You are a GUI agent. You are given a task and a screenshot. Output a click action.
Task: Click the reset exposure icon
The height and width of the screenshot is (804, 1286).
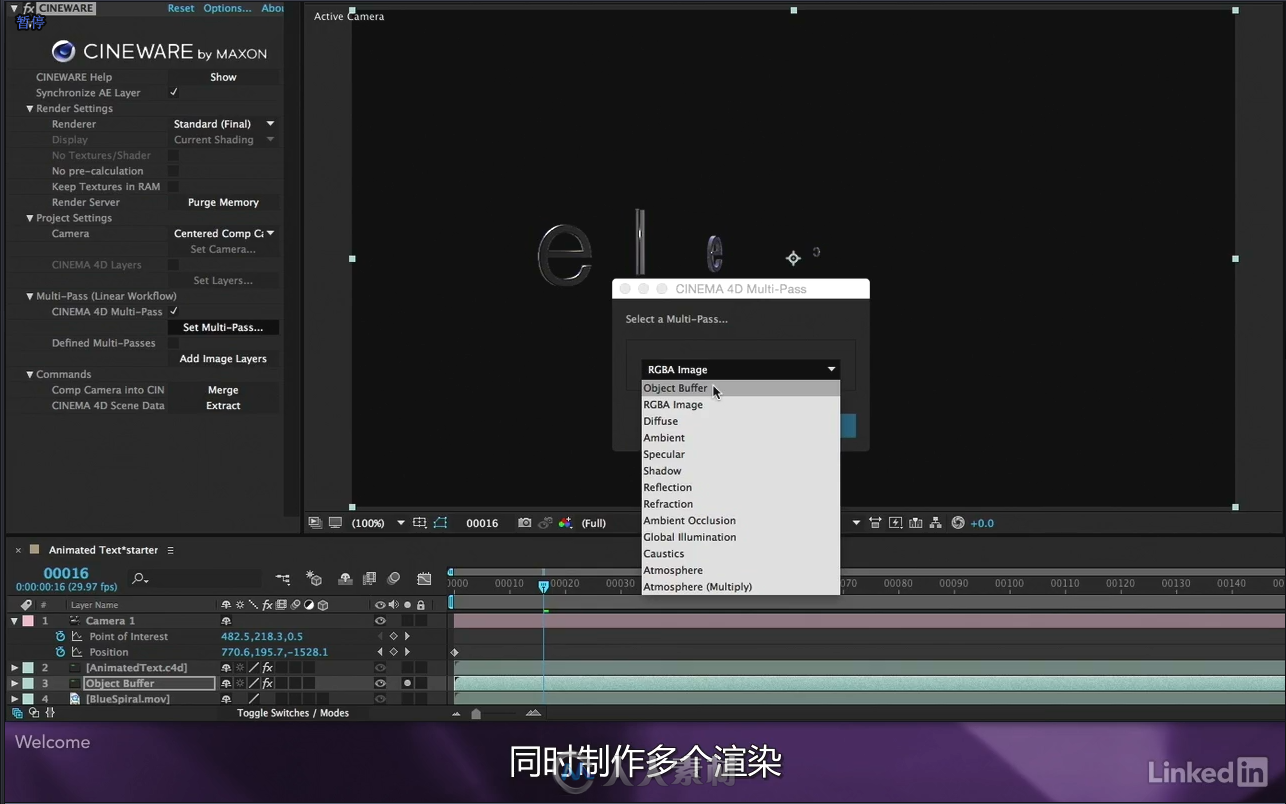(958, 523)
